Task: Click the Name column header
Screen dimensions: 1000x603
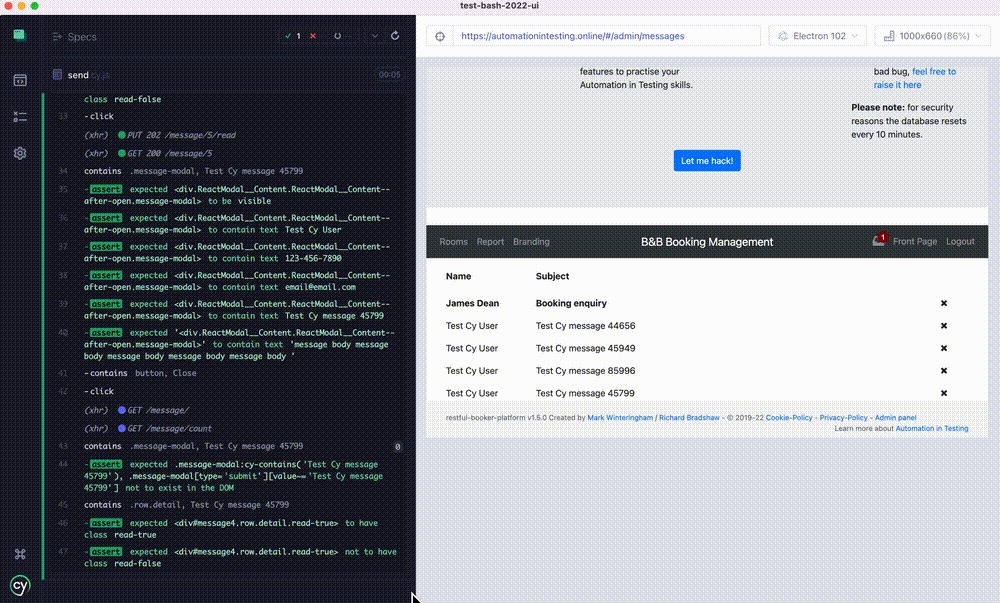Action: point(459,276)
